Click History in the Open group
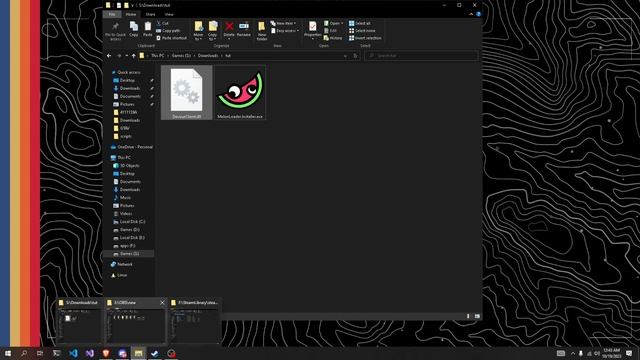 [333, 38]
